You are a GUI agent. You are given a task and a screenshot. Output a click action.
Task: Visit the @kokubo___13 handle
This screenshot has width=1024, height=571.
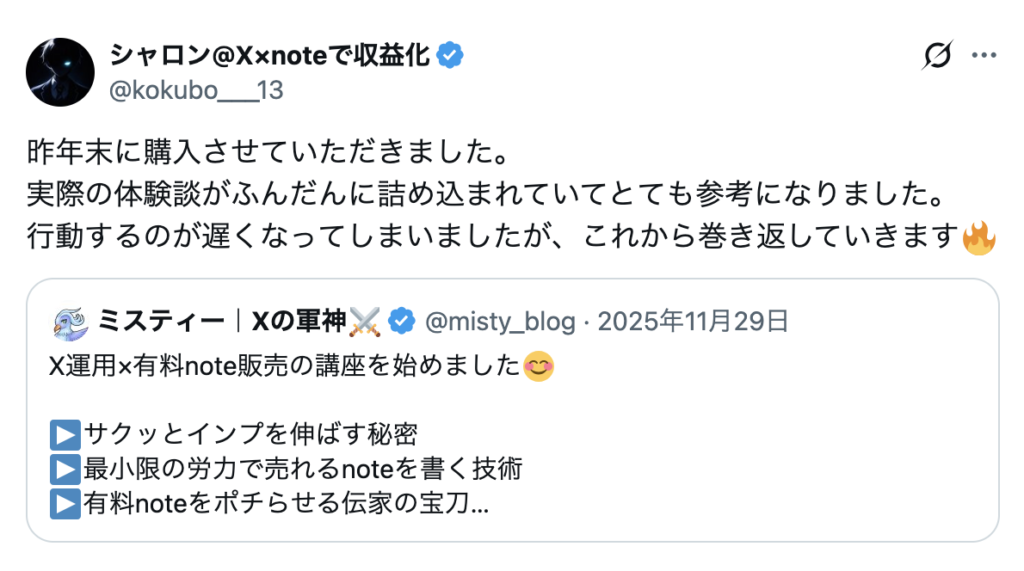coord(195,91)
